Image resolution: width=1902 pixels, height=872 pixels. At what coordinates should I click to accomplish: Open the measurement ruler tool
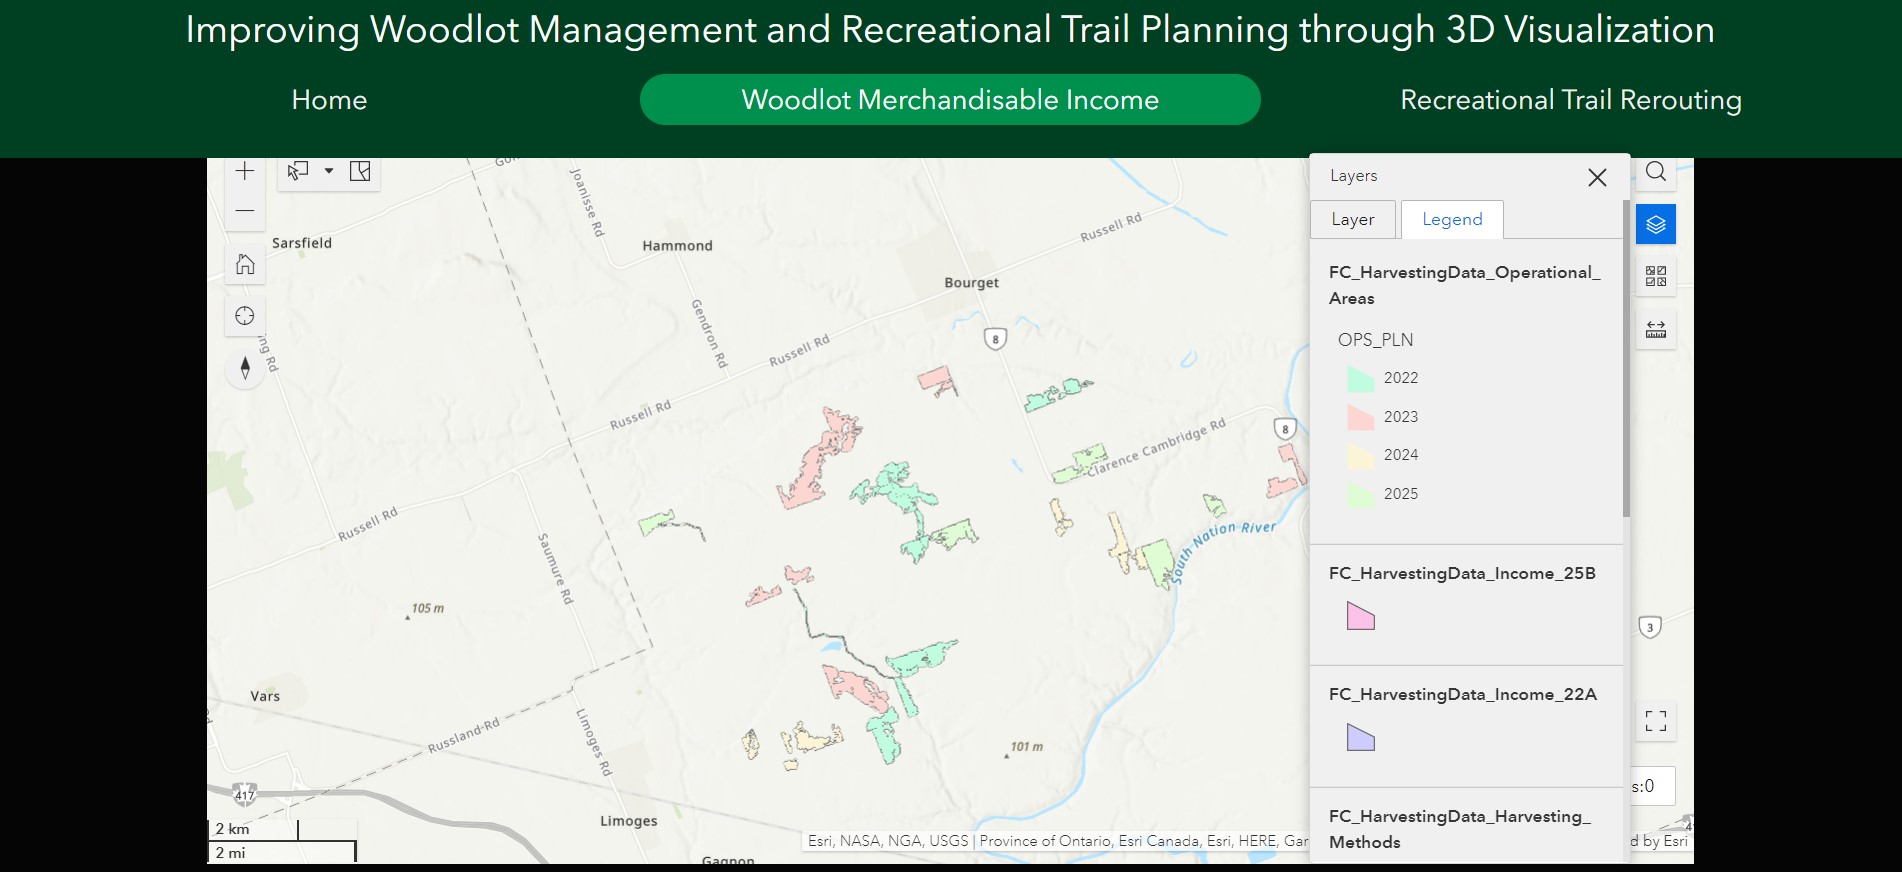point(1656,329)
